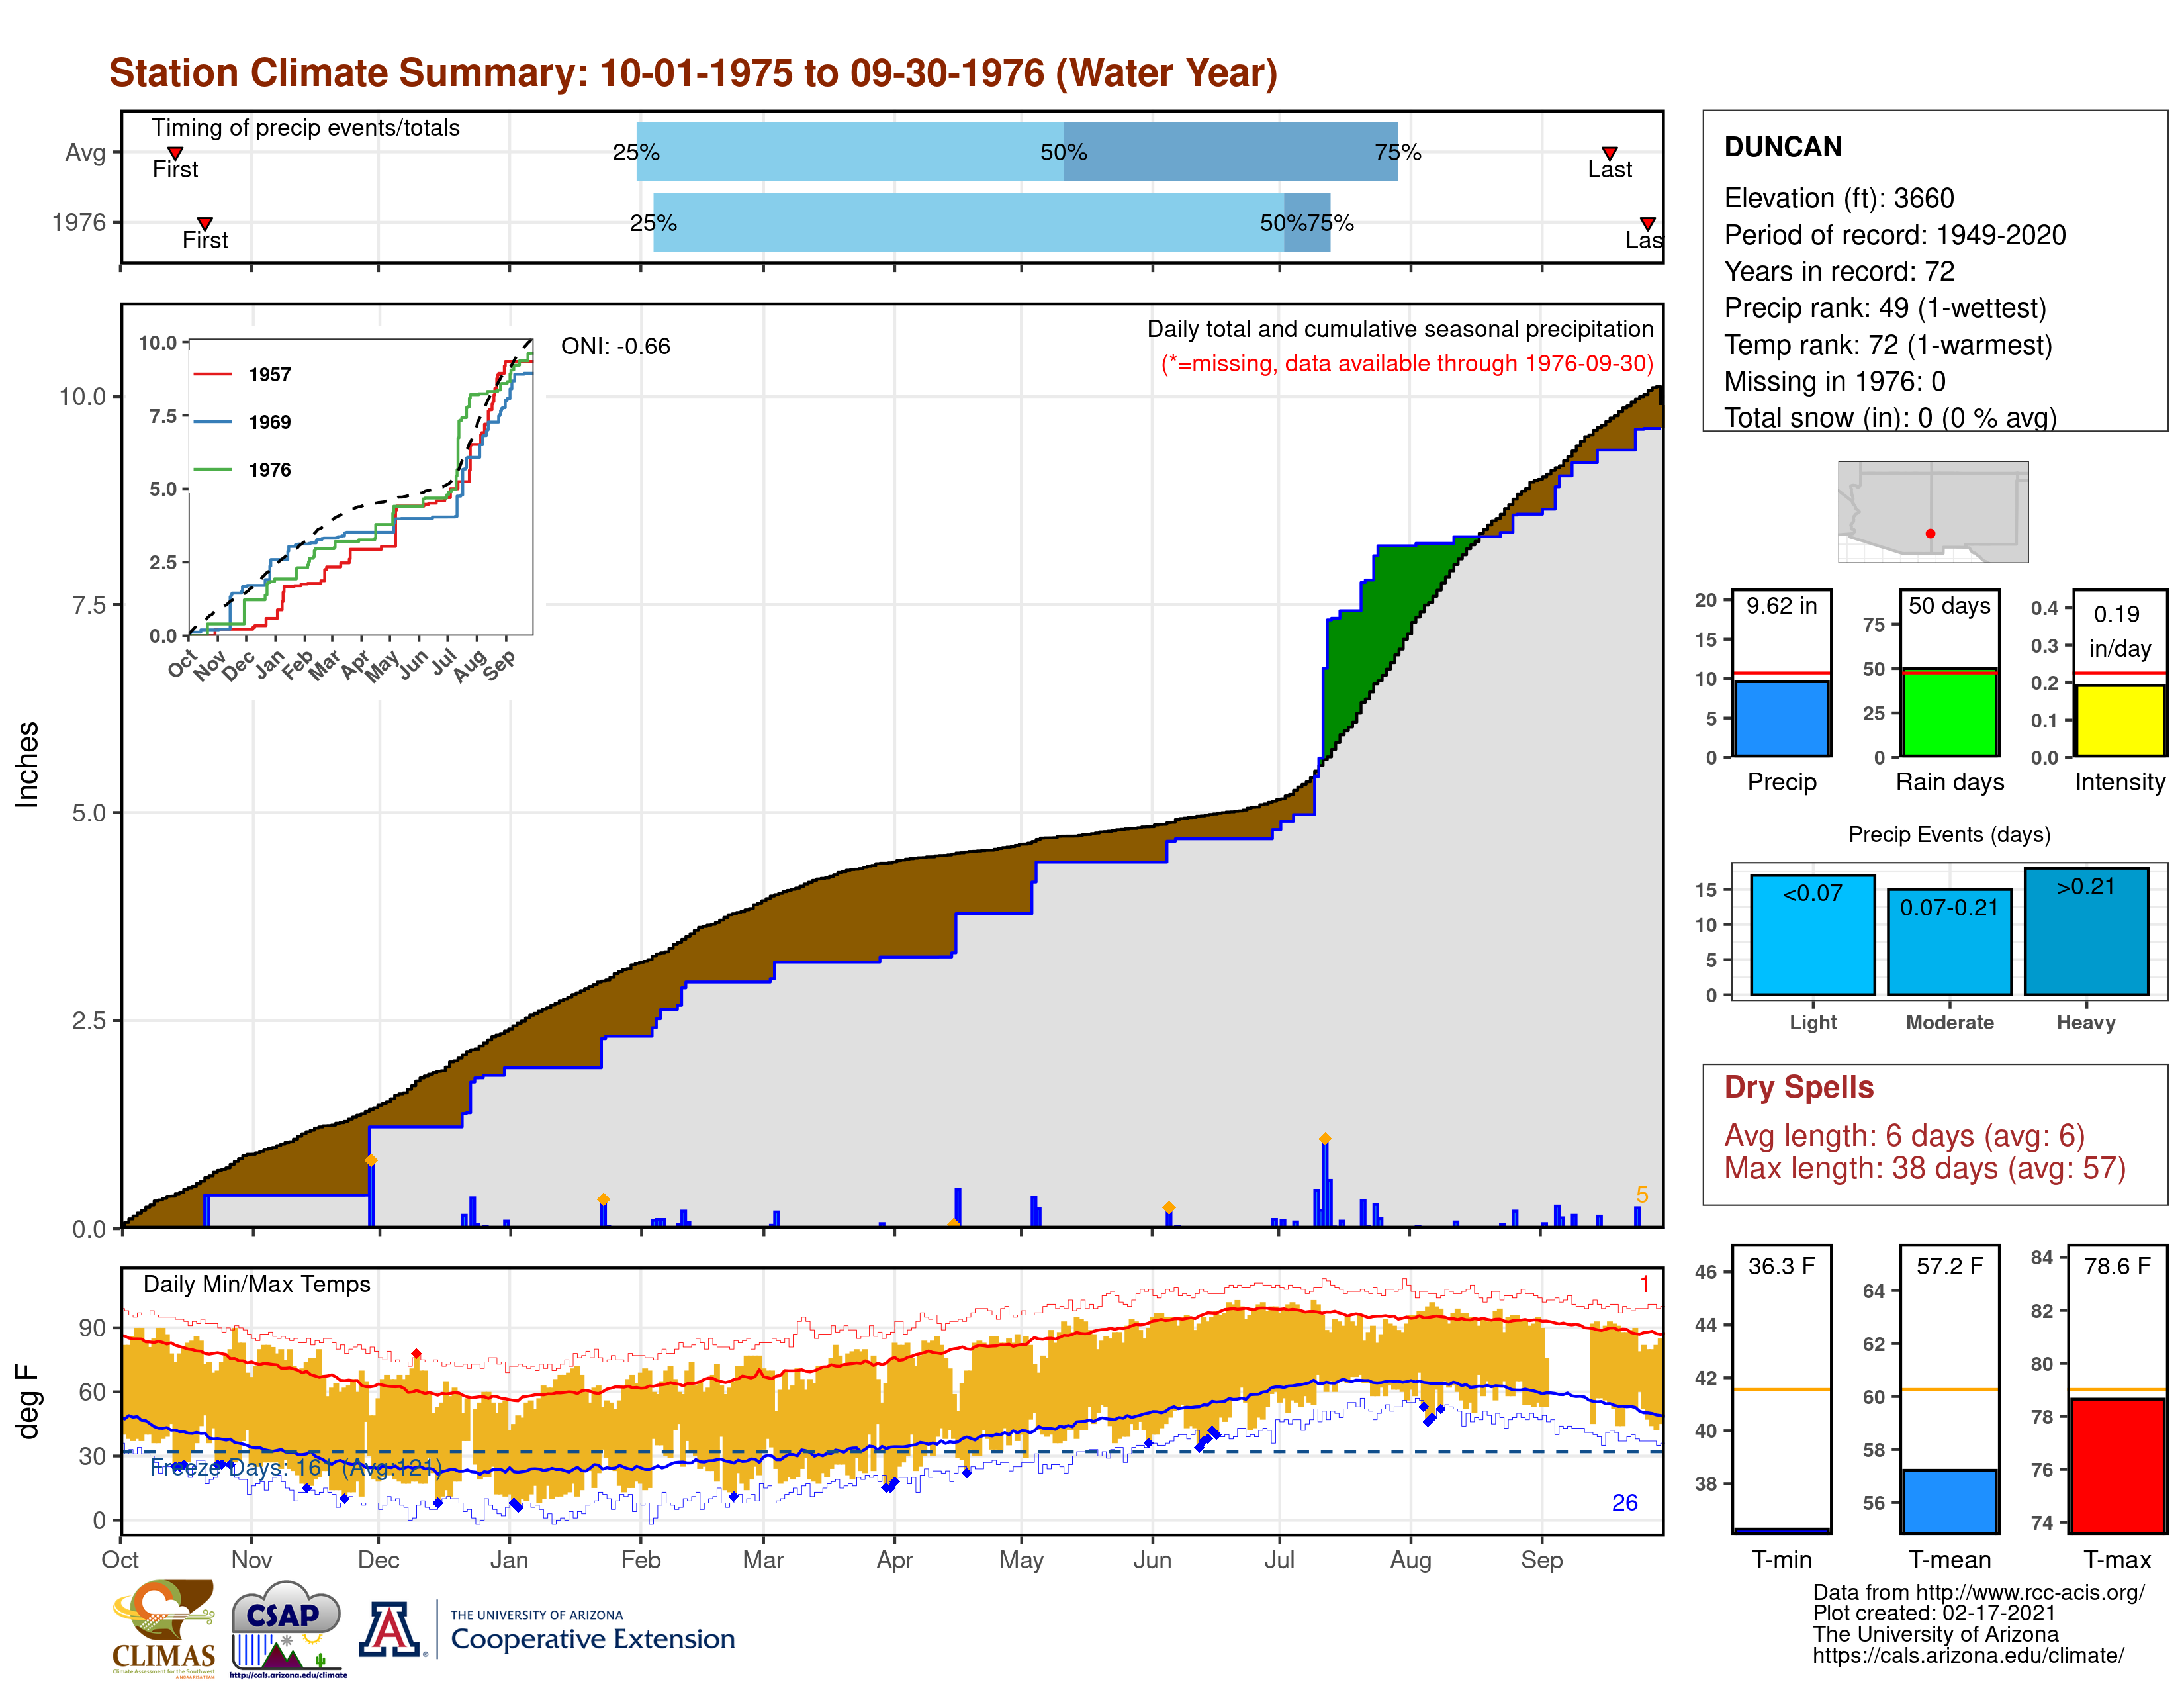
Task: Click the 1976 legend entry in inset chart
Action: tap(243, 470)
